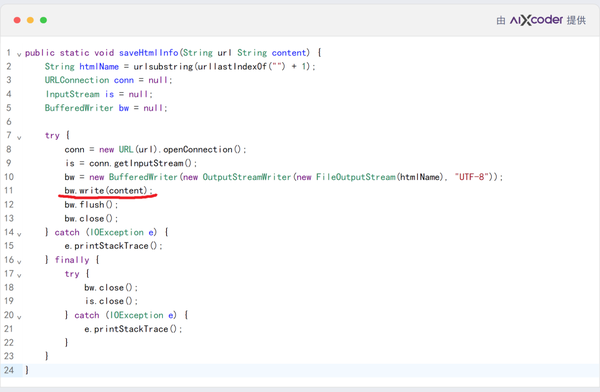Select line number 24 in the gutter
This screenshot has width=600, height=392.
click(x=9, y=370)
